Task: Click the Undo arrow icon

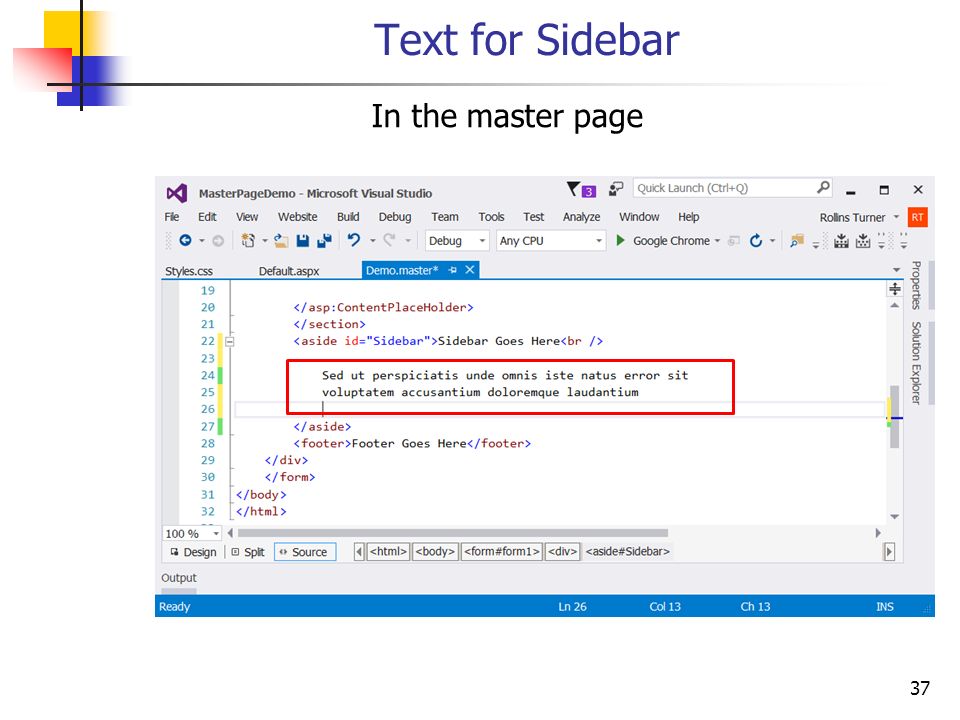Action: pyautogui.click(x=354, y=240)
